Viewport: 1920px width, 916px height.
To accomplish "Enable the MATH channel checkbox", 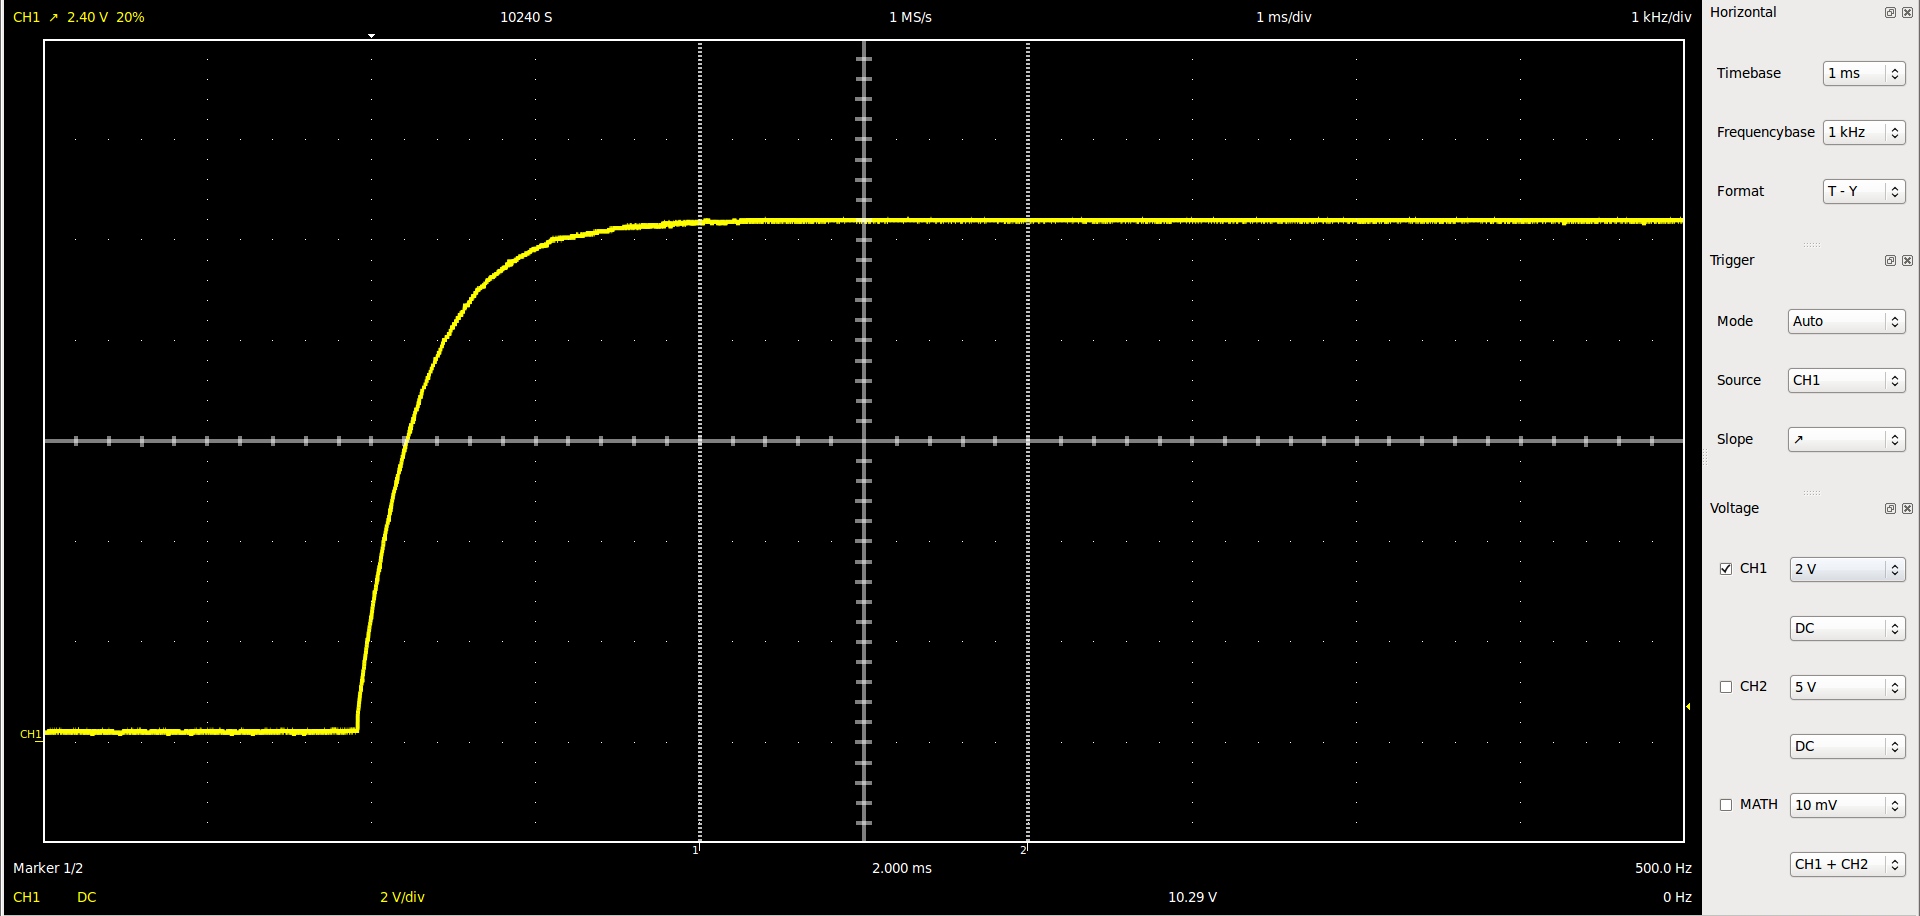I will 1725,805.
